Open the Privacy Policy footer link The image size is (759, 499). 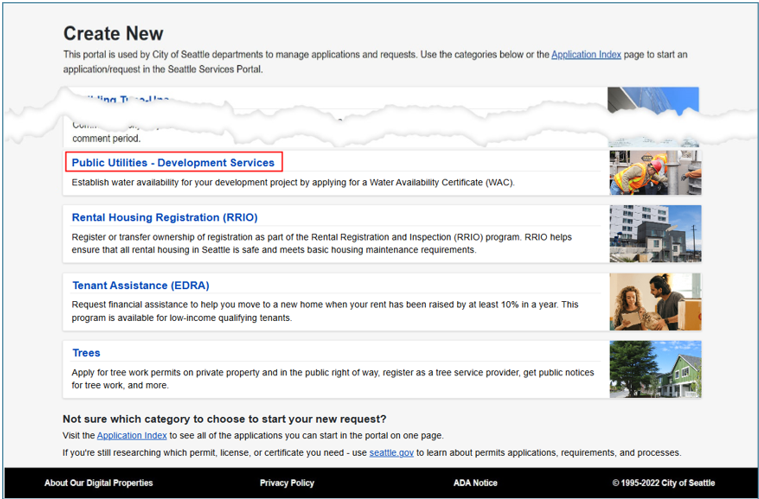288,483
